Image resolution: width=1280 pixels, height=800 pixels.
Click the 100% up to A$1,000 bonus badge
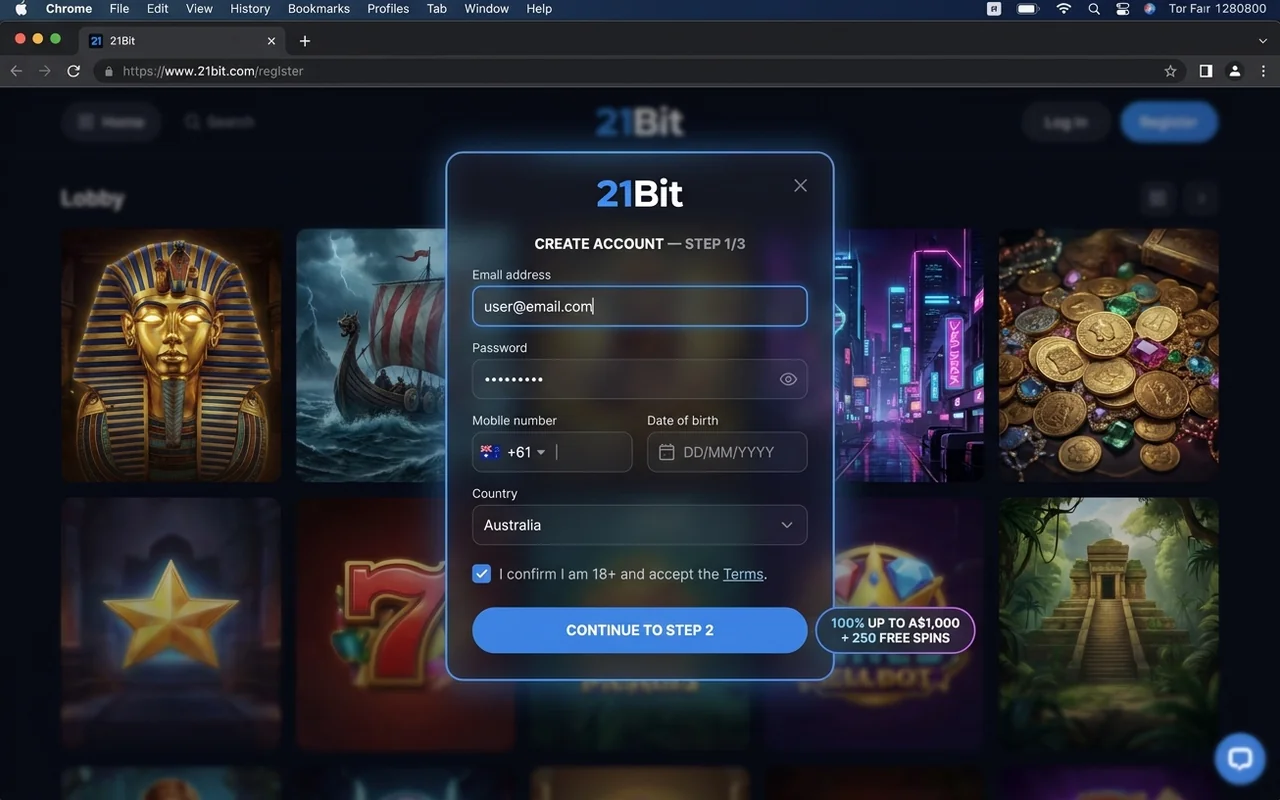895,630
